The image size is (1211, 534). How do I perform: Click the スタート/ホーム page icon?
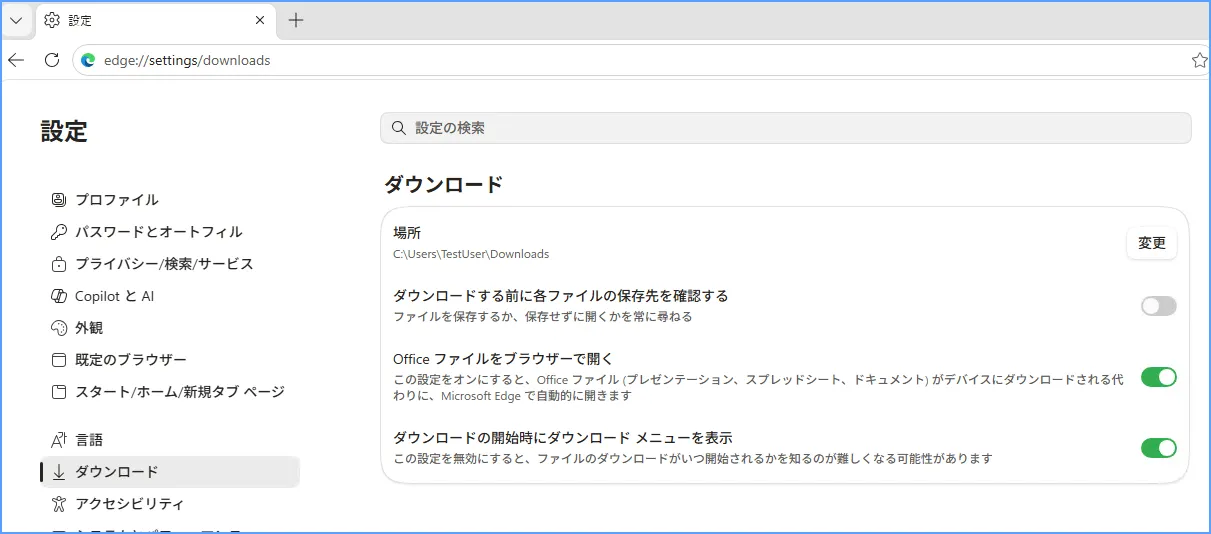click(58, 392)
